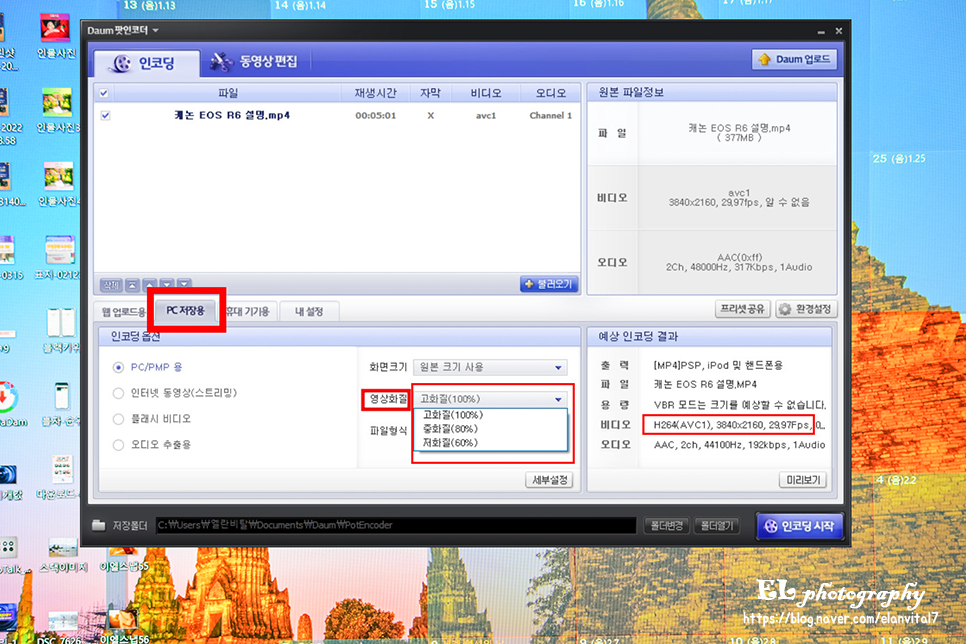Switch to the 휴대 기기용 tab
The width and height of the screenshot is (966, 644).
click(248, 311)
